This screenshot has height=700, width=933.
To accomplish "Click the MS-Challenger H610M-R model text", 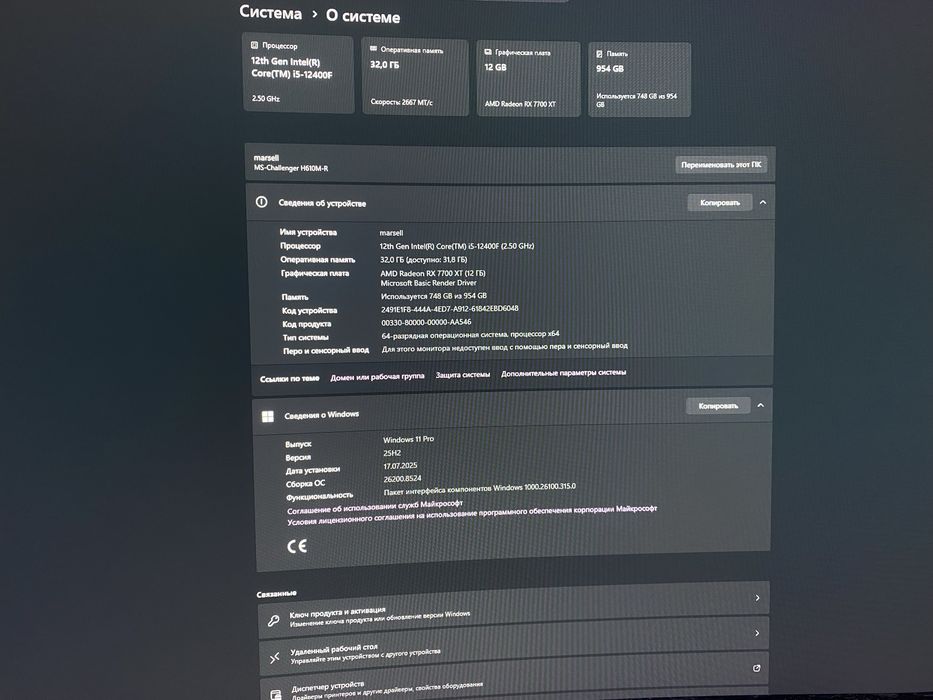I will (291, 168).
